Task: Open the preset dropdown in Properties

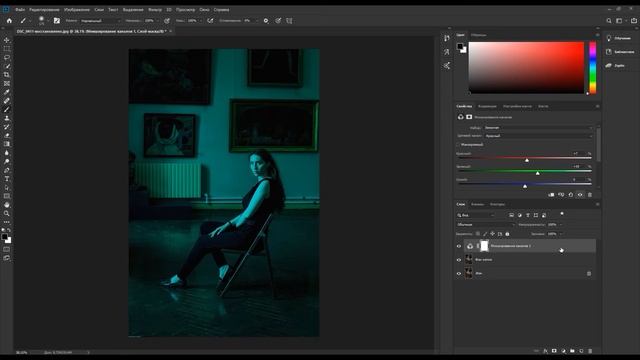Action: pos(538,128)
